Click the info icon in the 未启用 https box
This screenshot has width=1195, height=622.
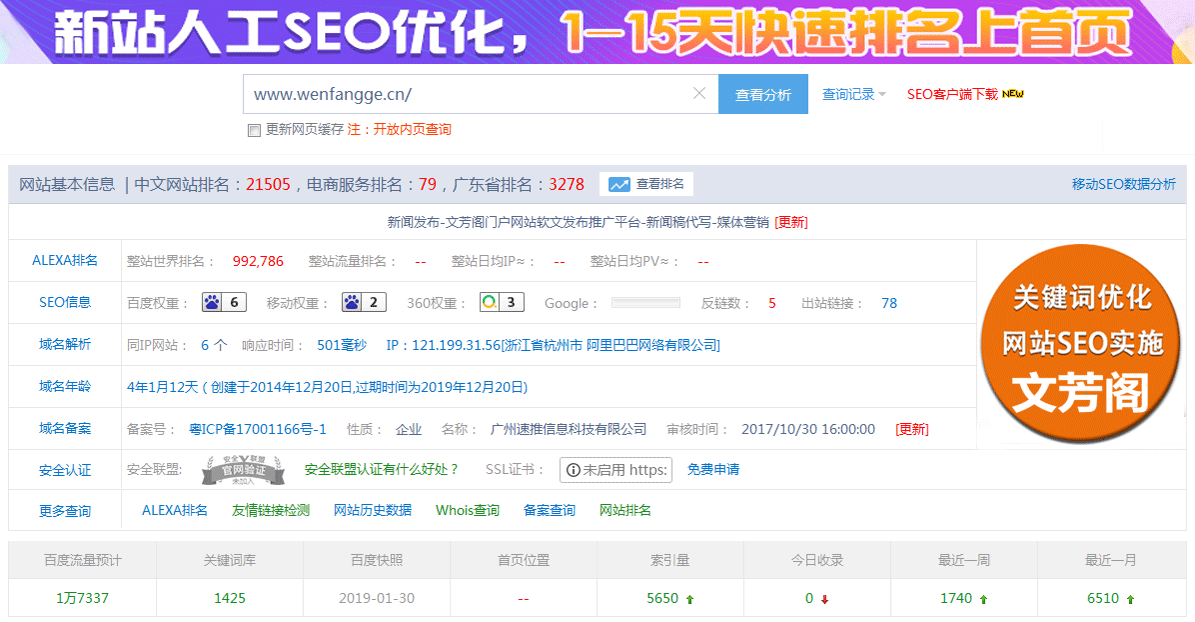(573, 470)
